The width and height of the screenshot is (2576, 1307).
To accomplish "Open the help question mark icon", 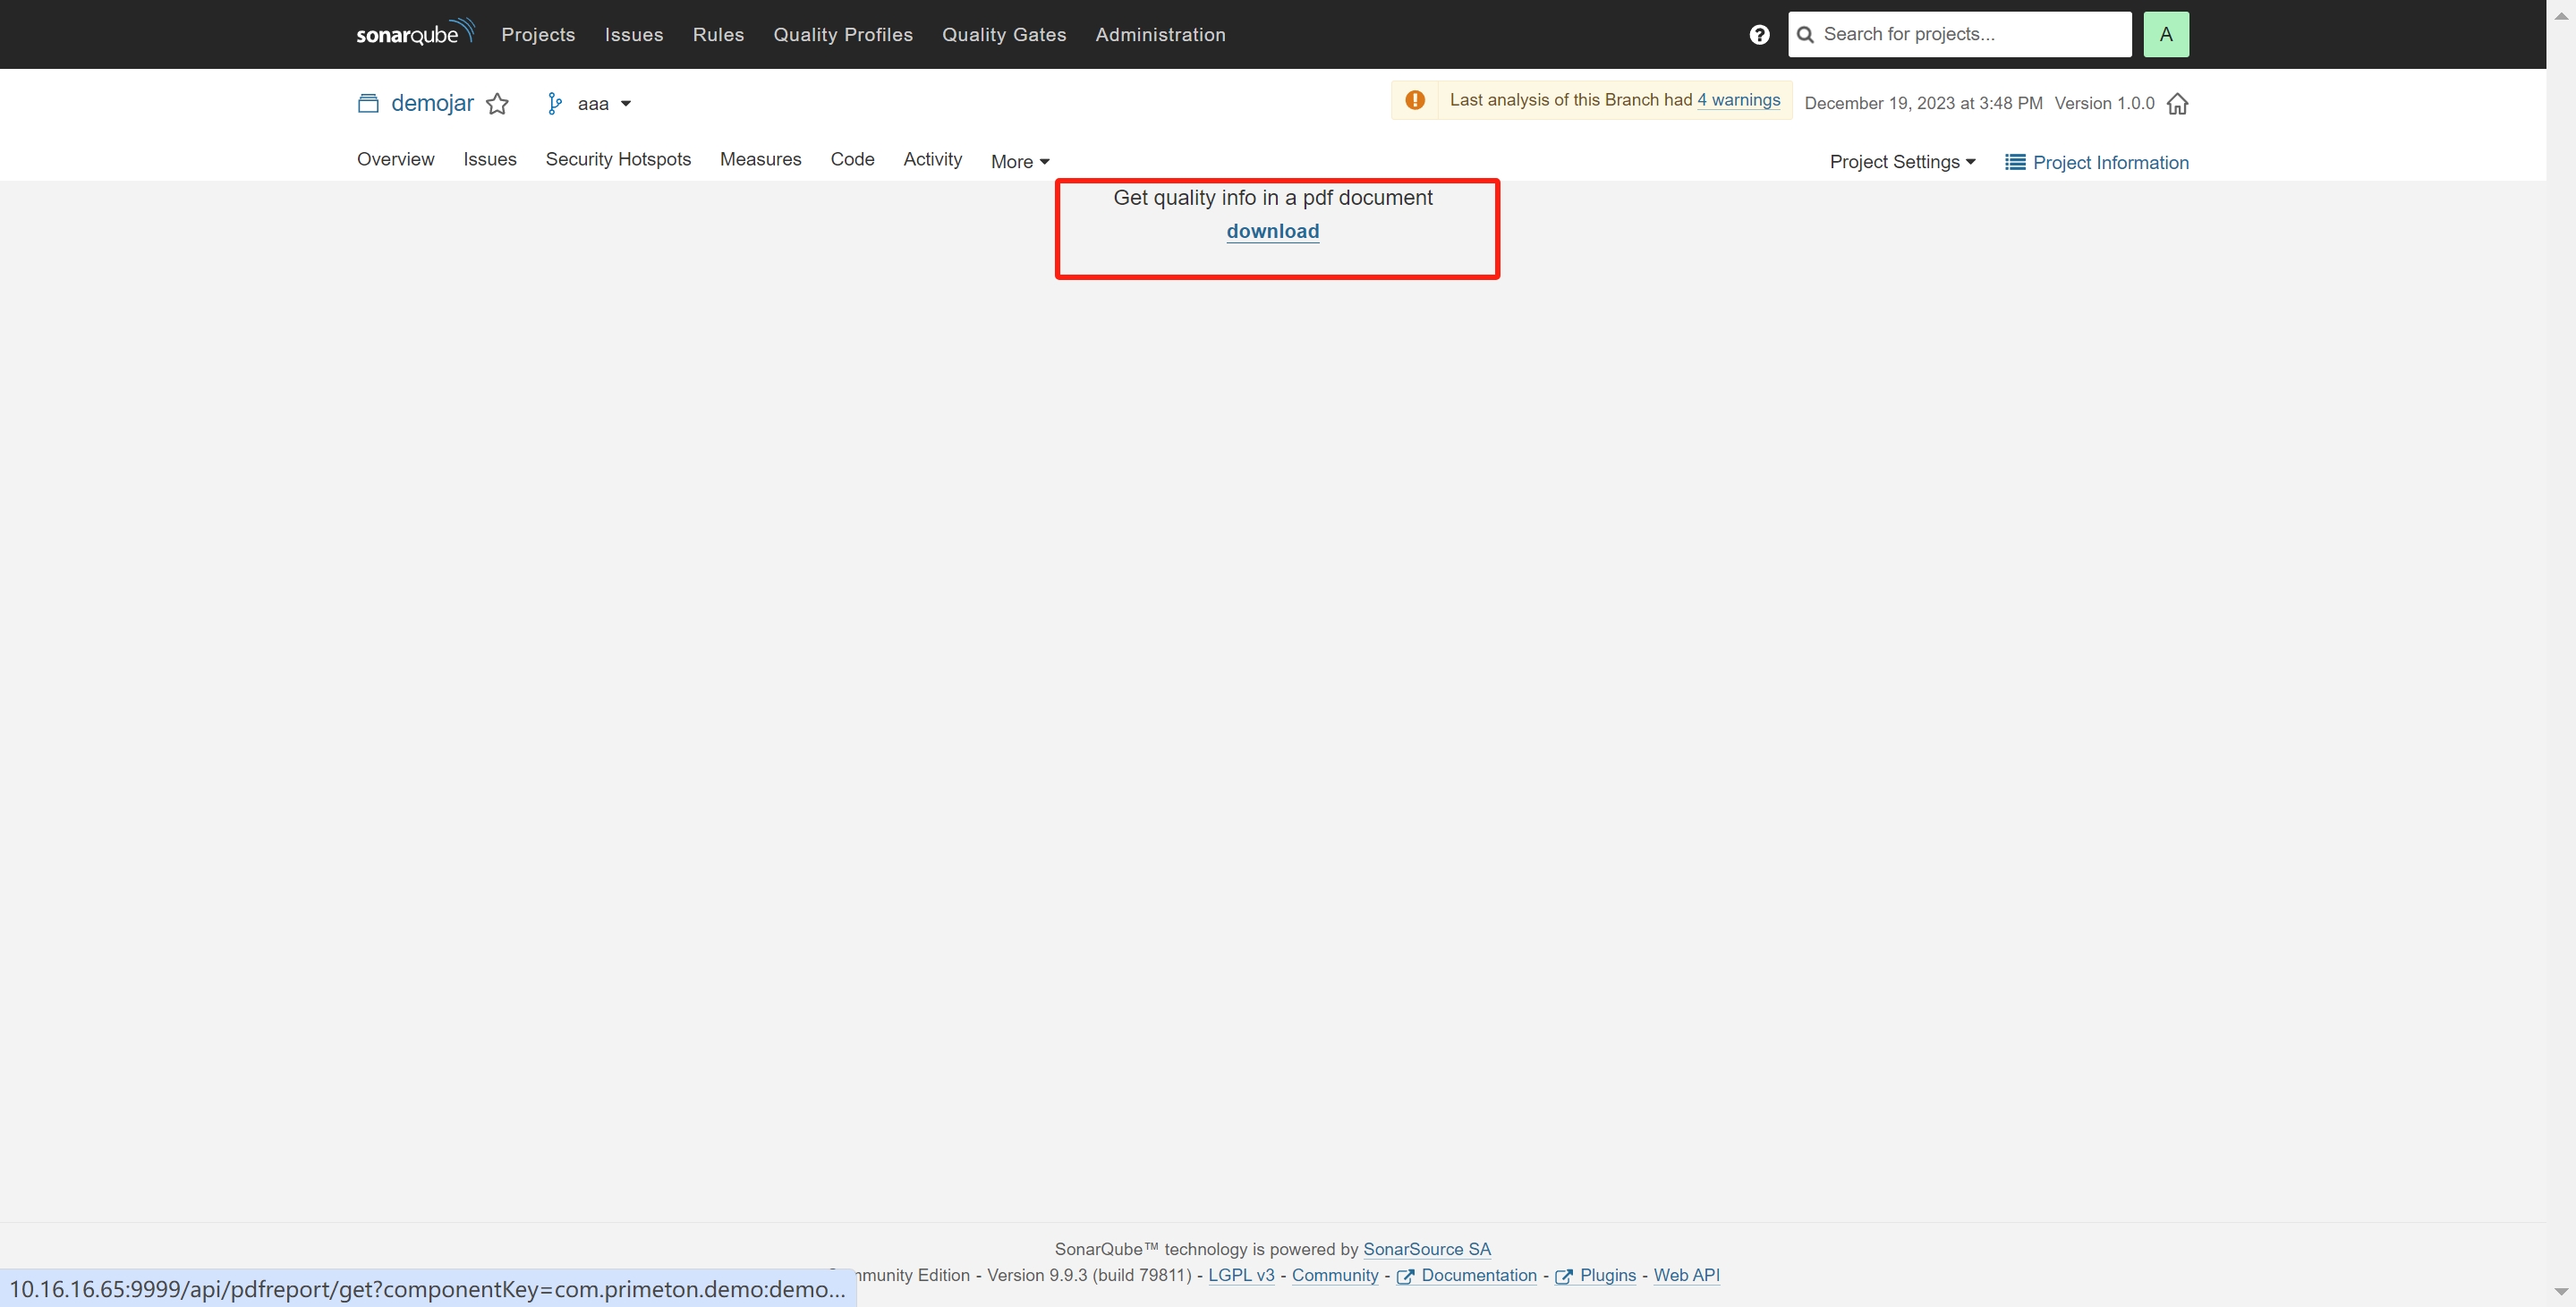I will coord(1759,35).
